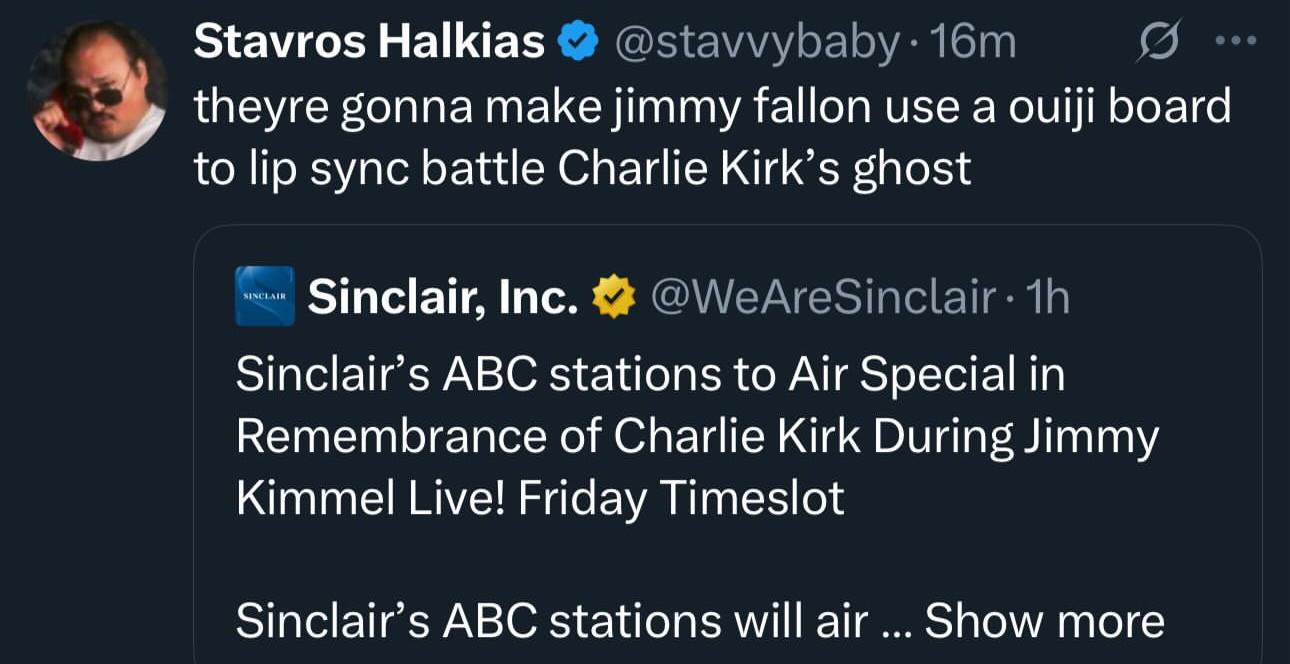
Task: Click the 'Remembrance of Charlie Kirk During Jimmy' line
Action: tap(697, 437)
